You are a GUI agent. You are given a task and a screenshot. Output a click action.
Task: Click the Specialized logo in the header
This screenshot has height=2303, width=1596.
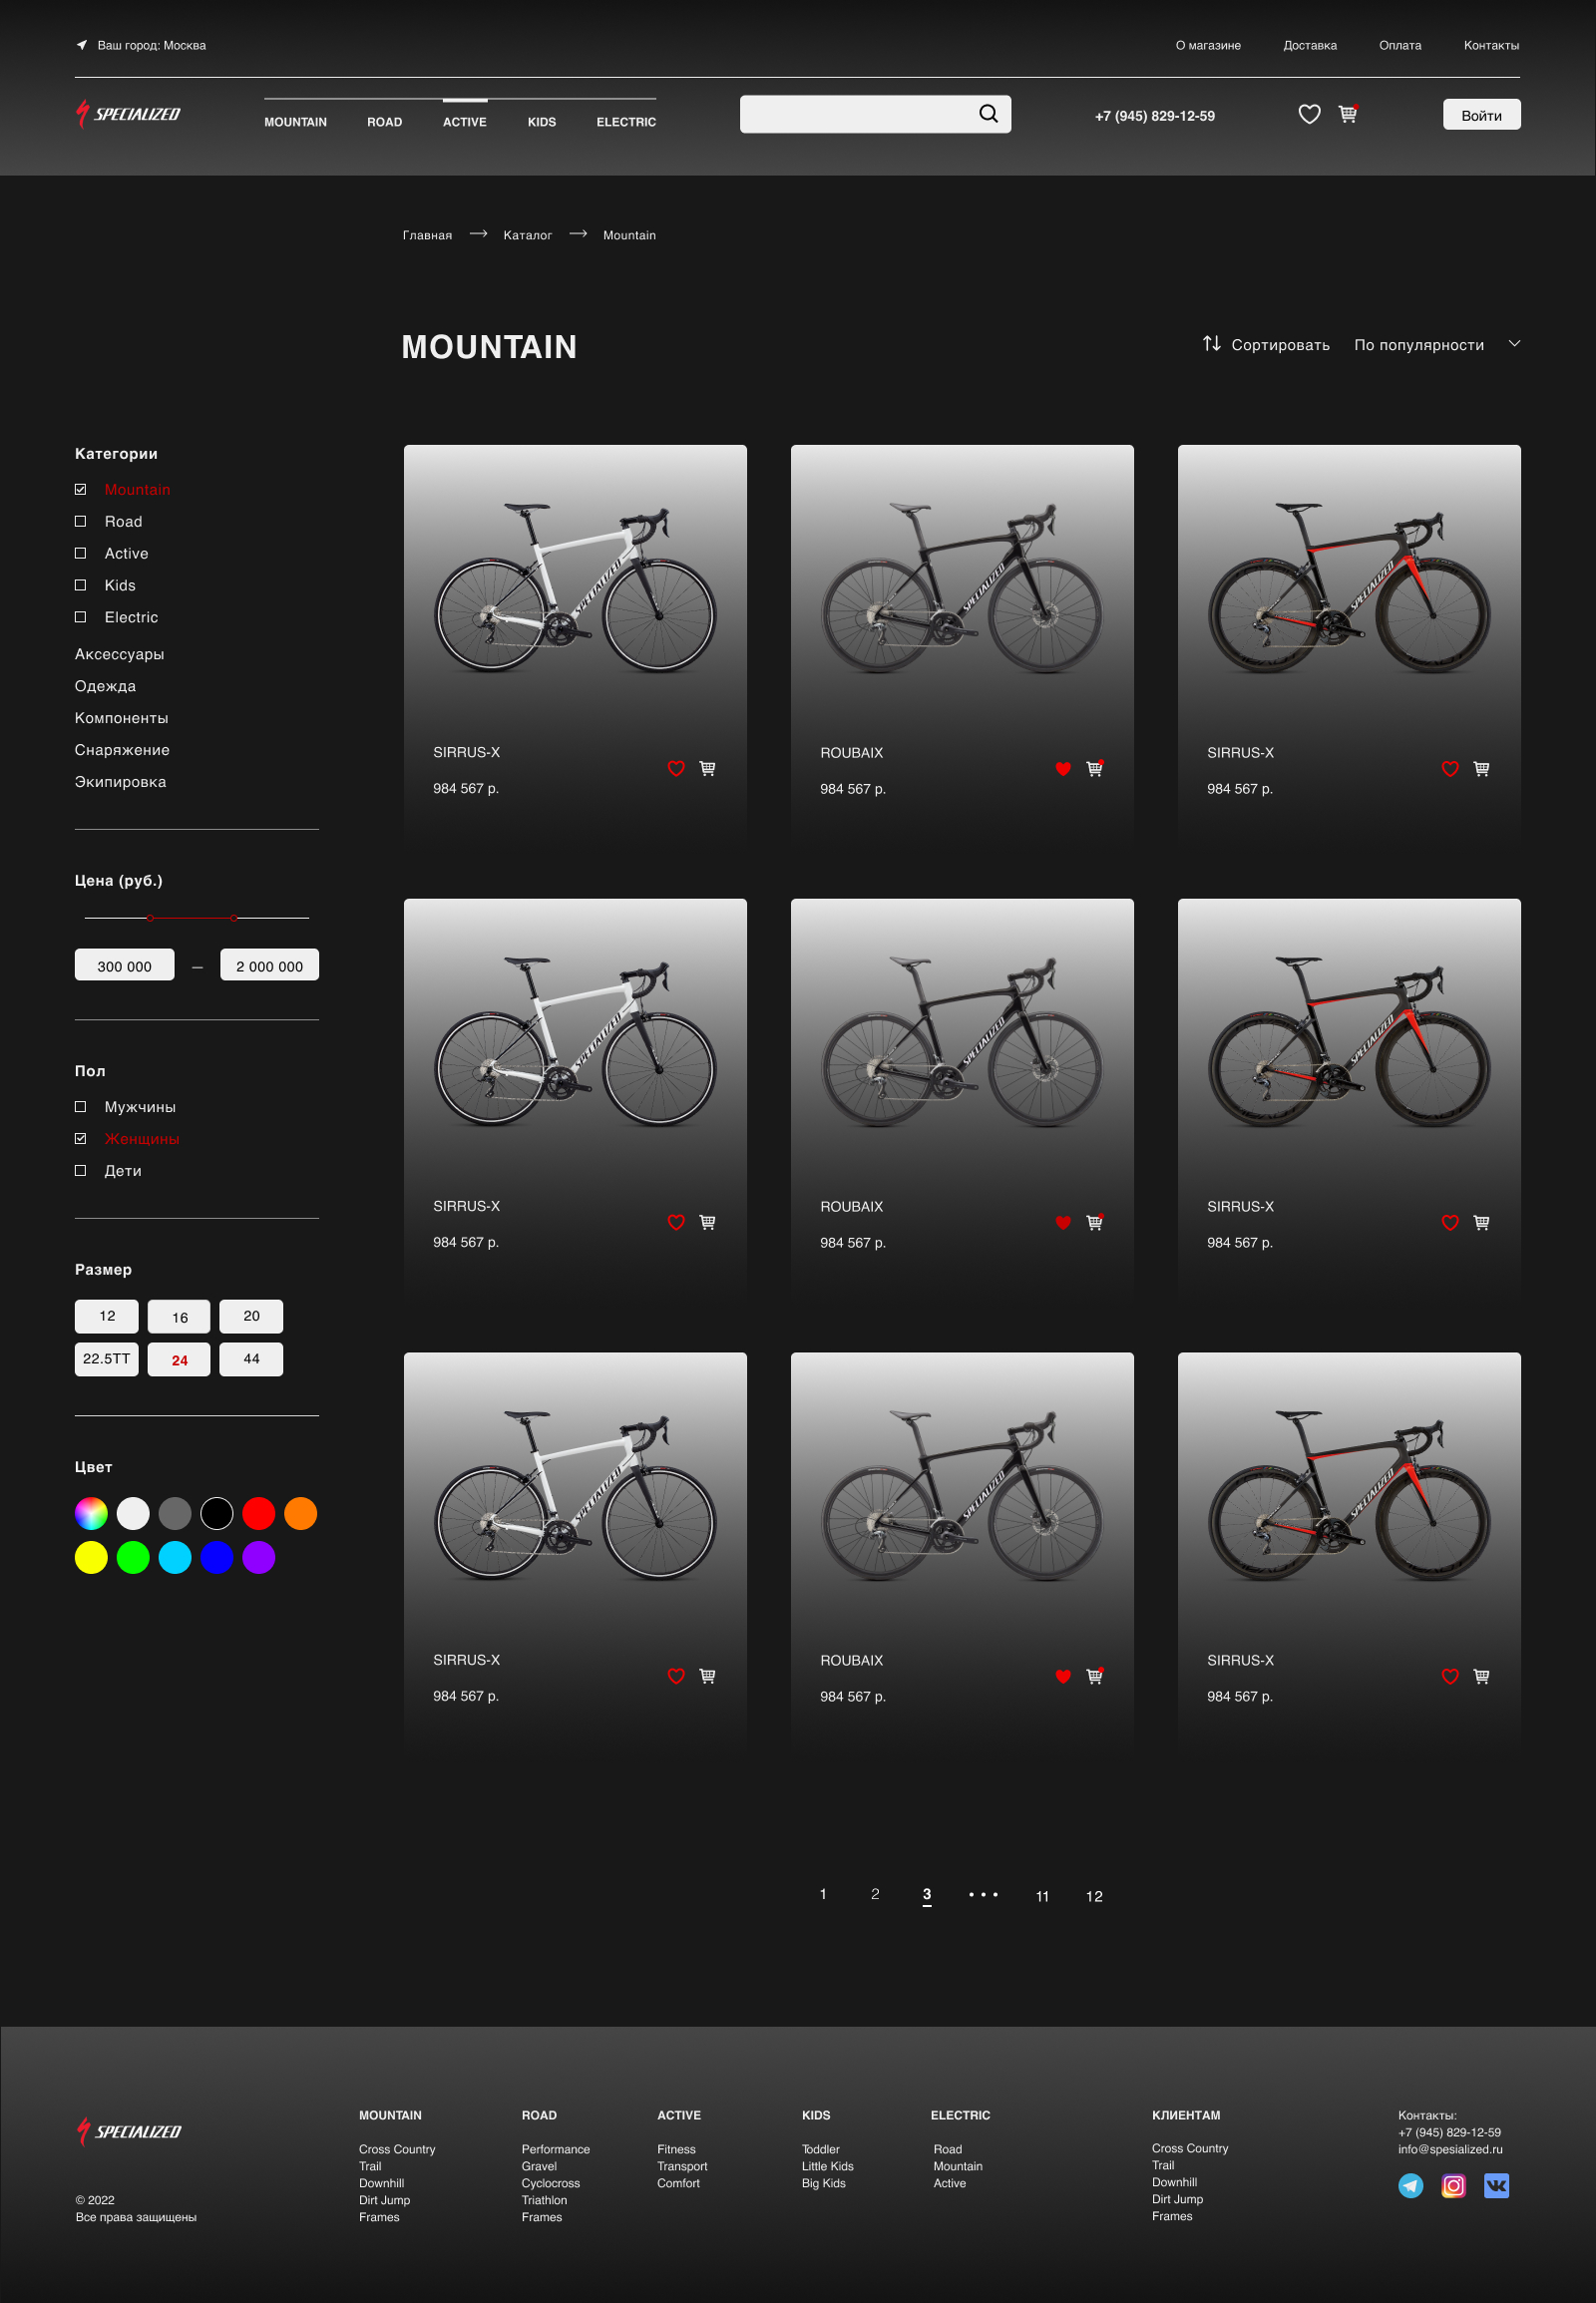pos(128,114)
